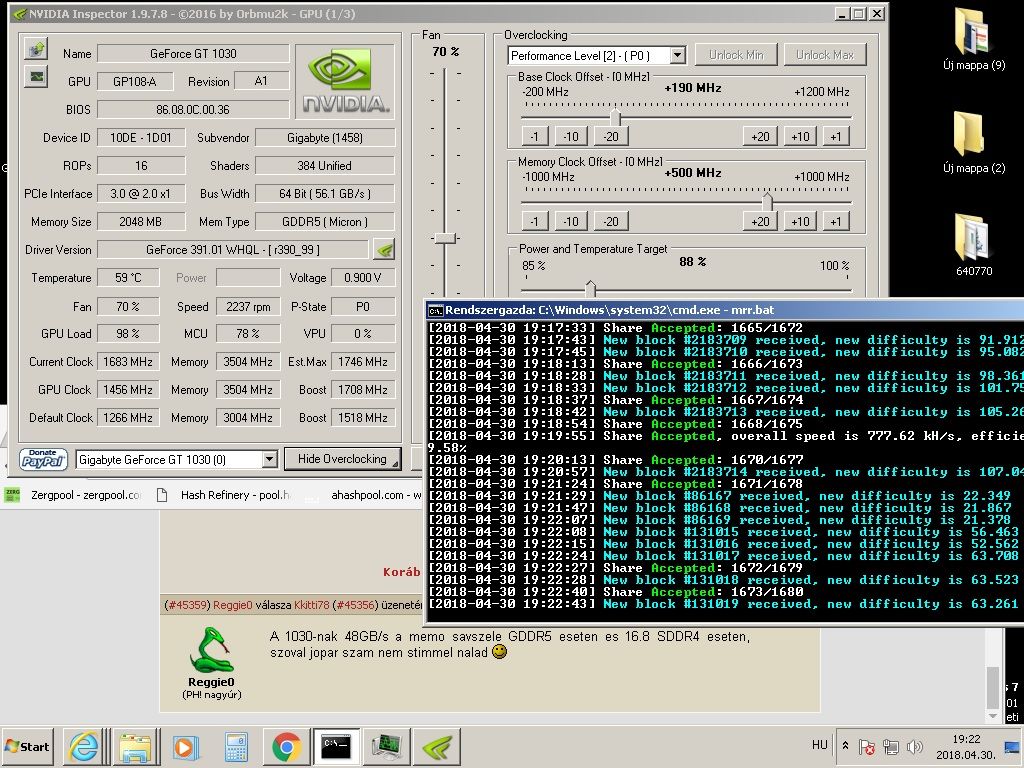Click Zergpool browser tab

[72, 495]
